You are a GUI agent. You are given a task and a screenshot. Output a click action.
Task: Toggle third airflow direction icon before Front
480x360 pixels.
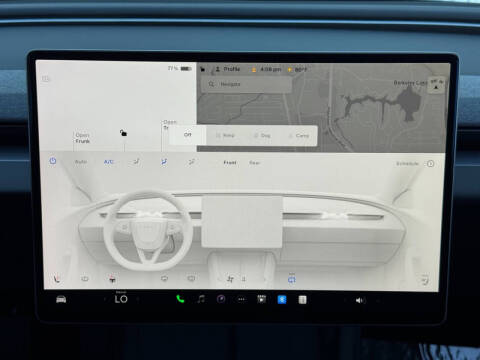click(x=191, y=162)
